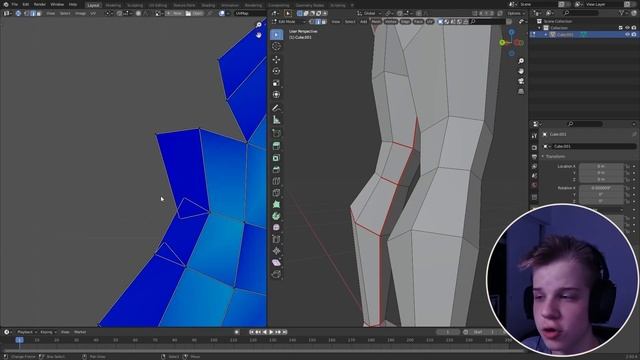This screenshot has width=640, height=360.
Task: Select the Extrude Region tool
Action: [x=276, y=146]
